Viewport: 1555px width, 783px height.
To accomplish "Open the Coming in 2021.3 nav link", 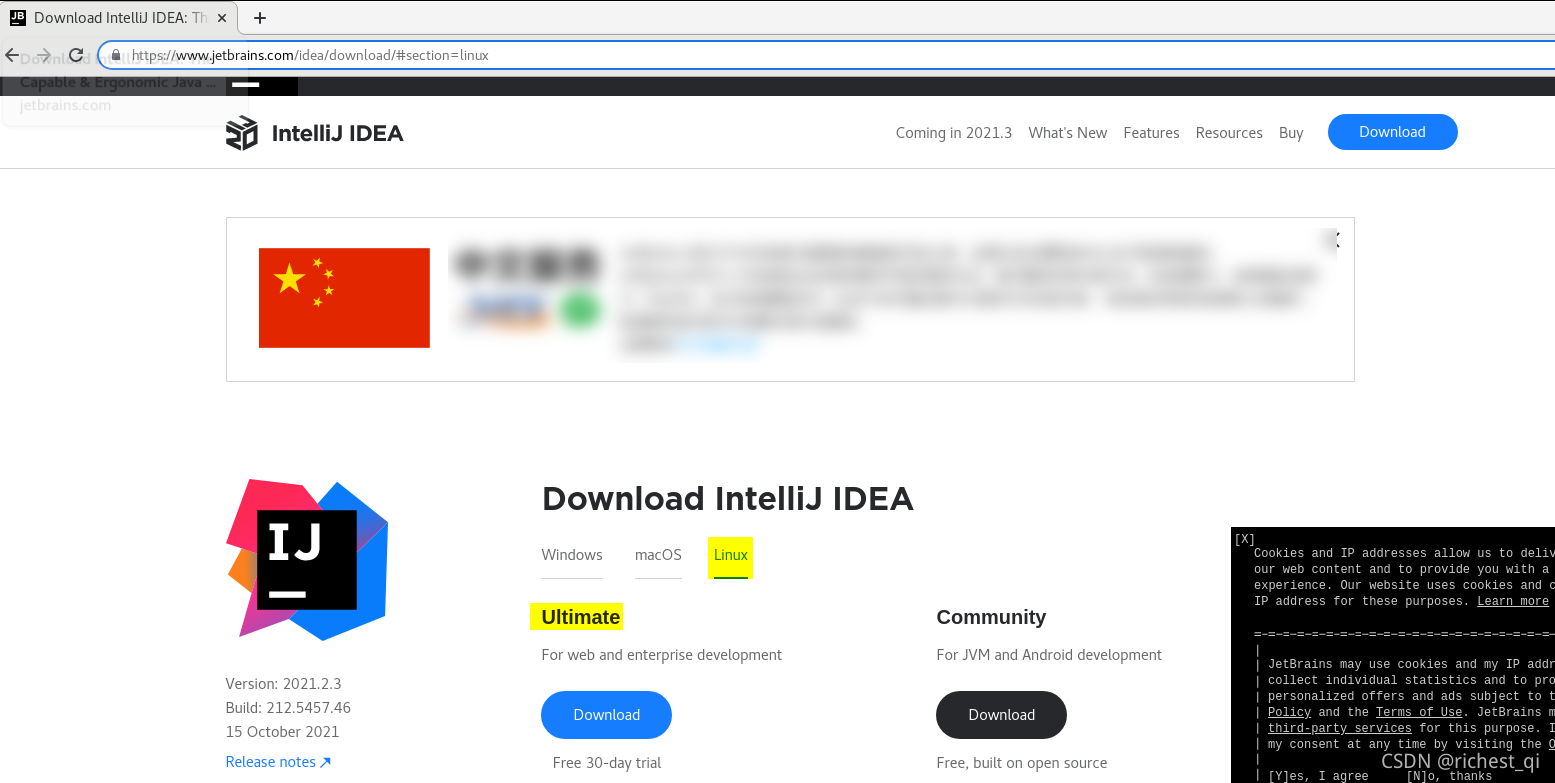I will coord(954,133).
